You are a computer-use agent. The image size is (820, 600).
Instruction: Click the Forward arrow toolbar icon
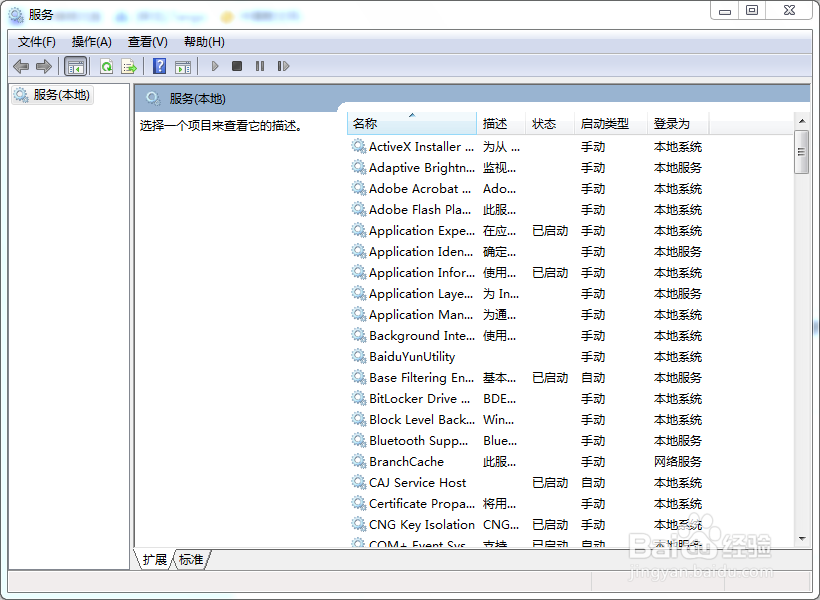tap(44, 66)
